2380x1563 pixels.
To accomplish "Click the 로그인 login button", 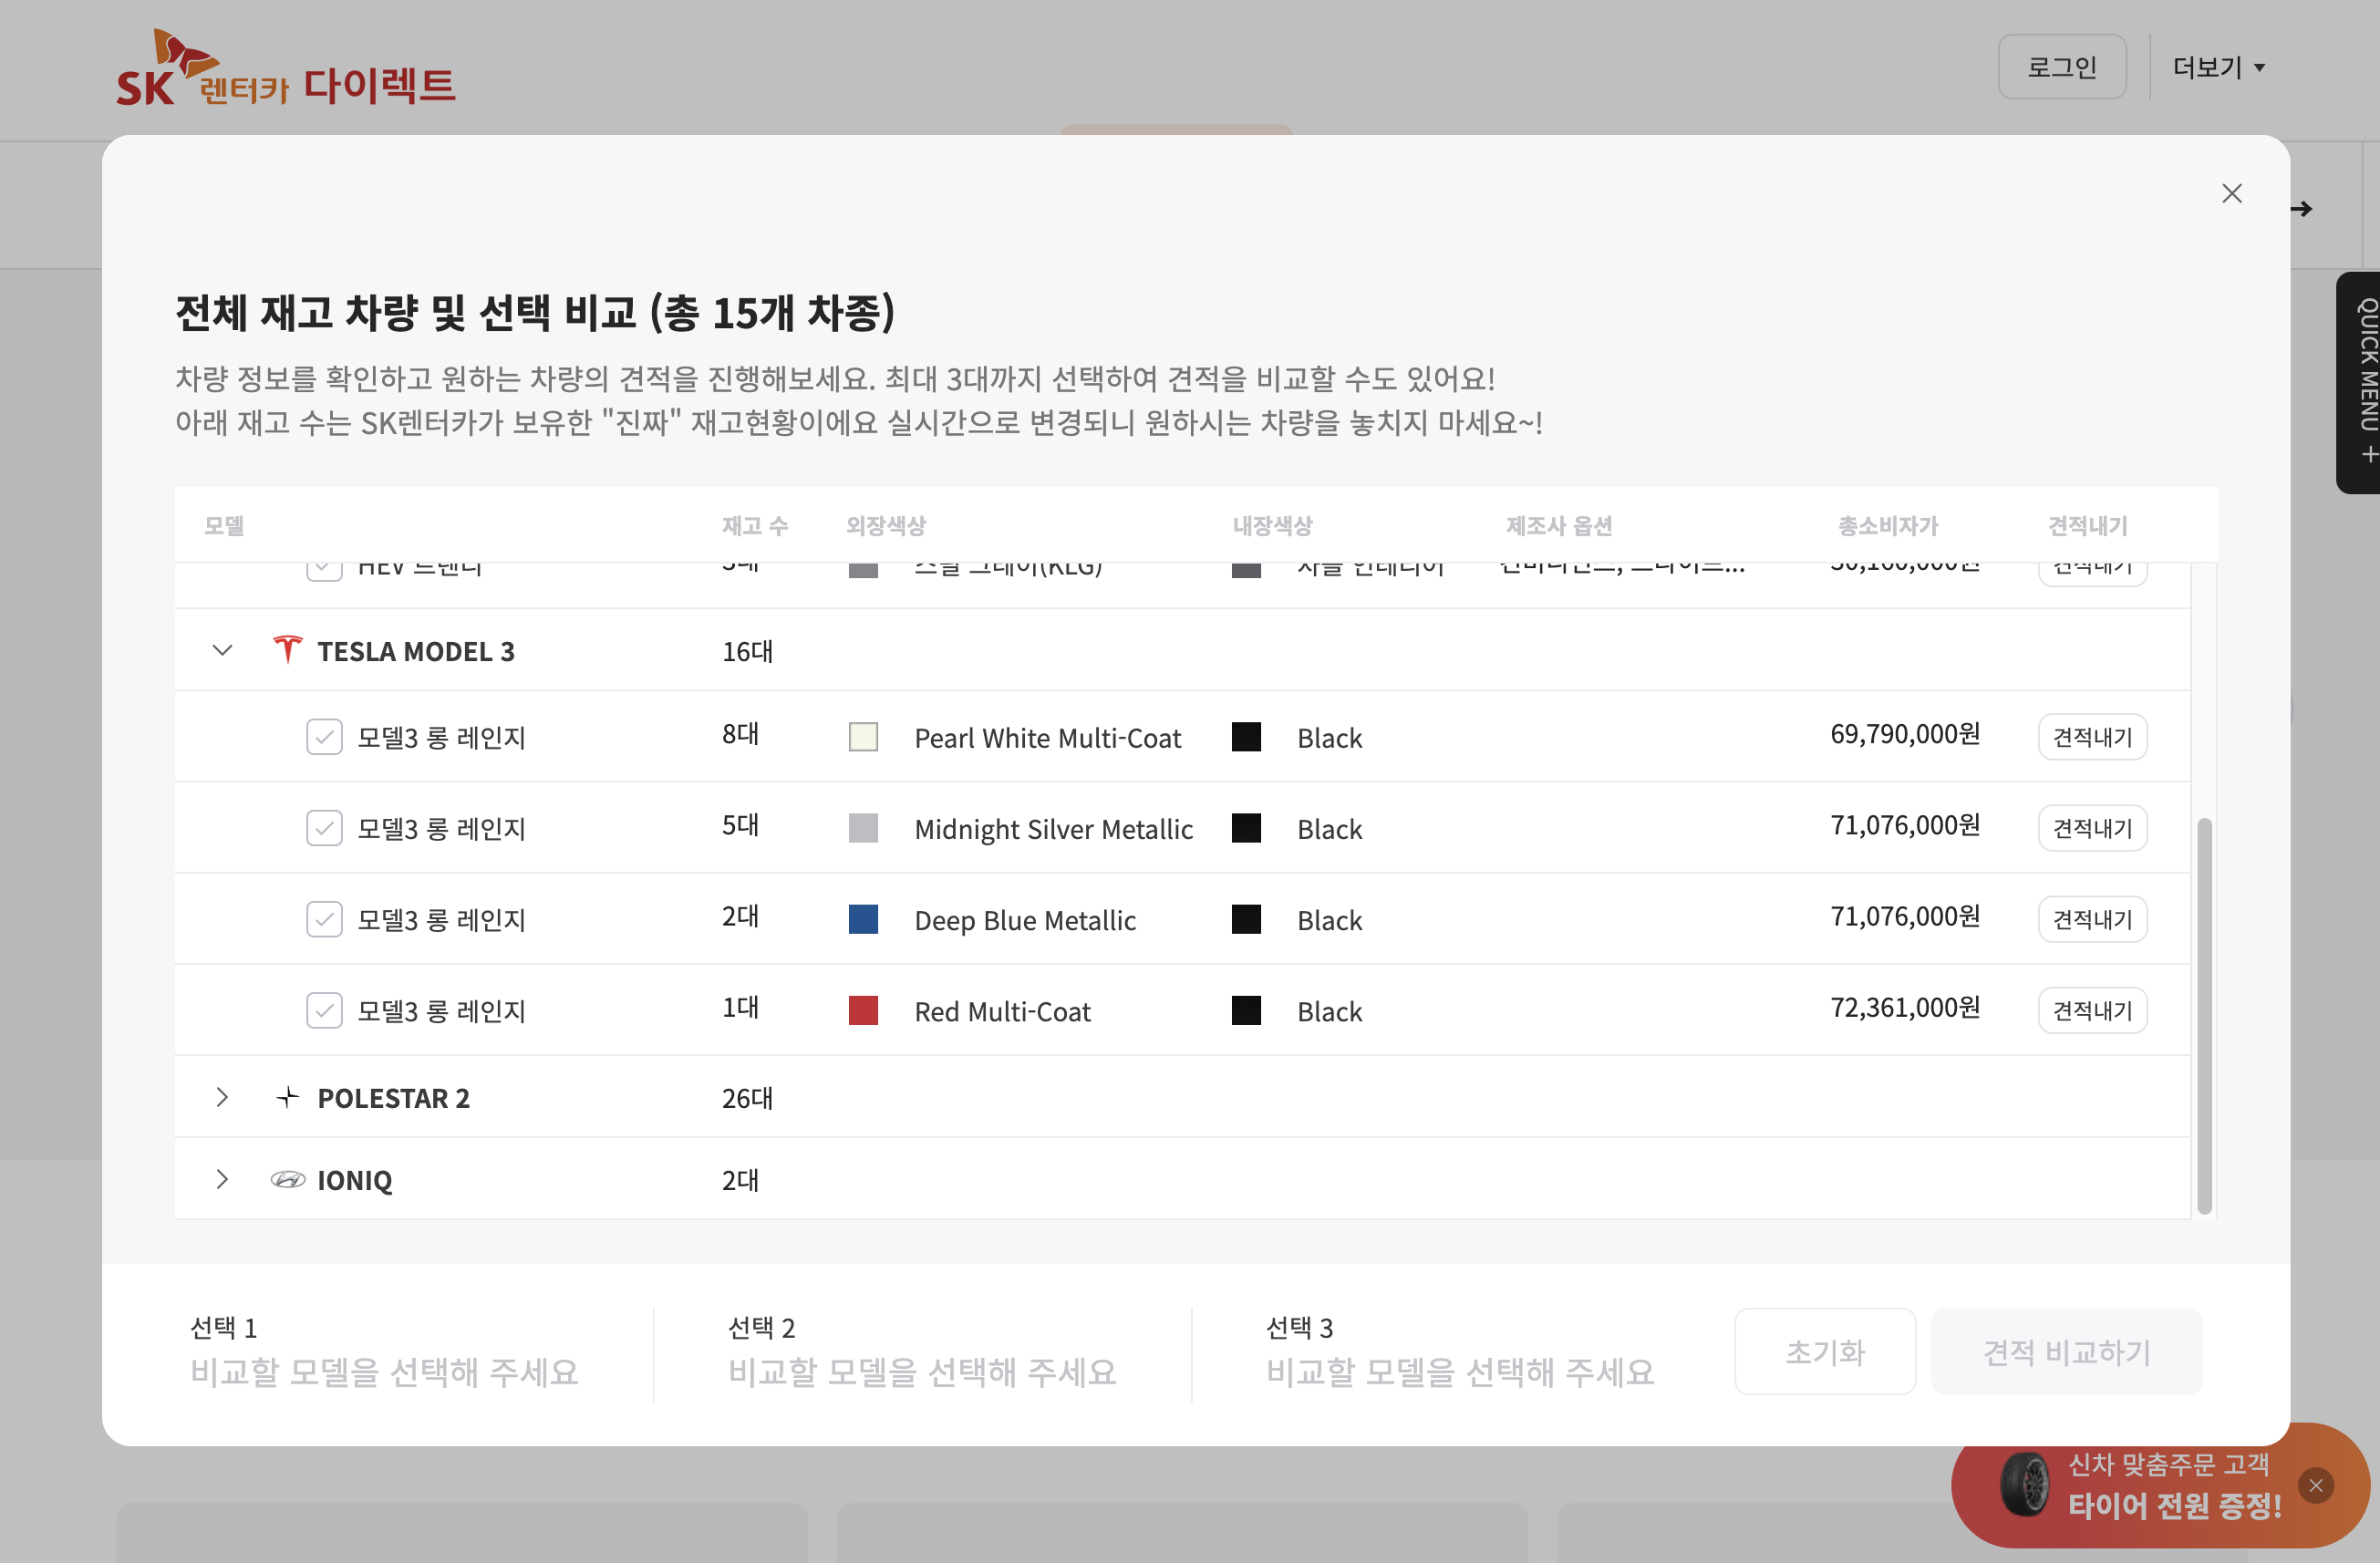I will pyautogui.click(x=2061, y=67).
